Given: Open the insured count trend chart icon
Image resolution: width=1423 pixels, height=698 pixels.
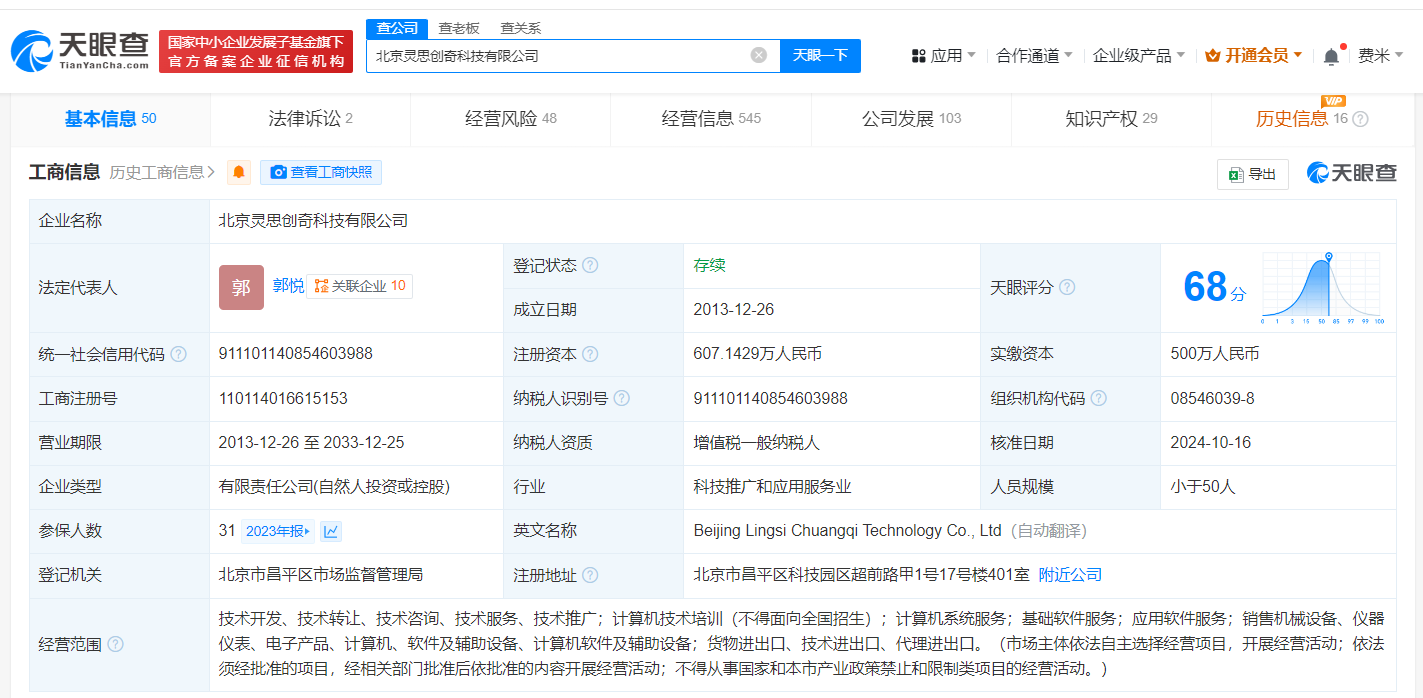Looking at the screenshot, I should pos(331,531).
